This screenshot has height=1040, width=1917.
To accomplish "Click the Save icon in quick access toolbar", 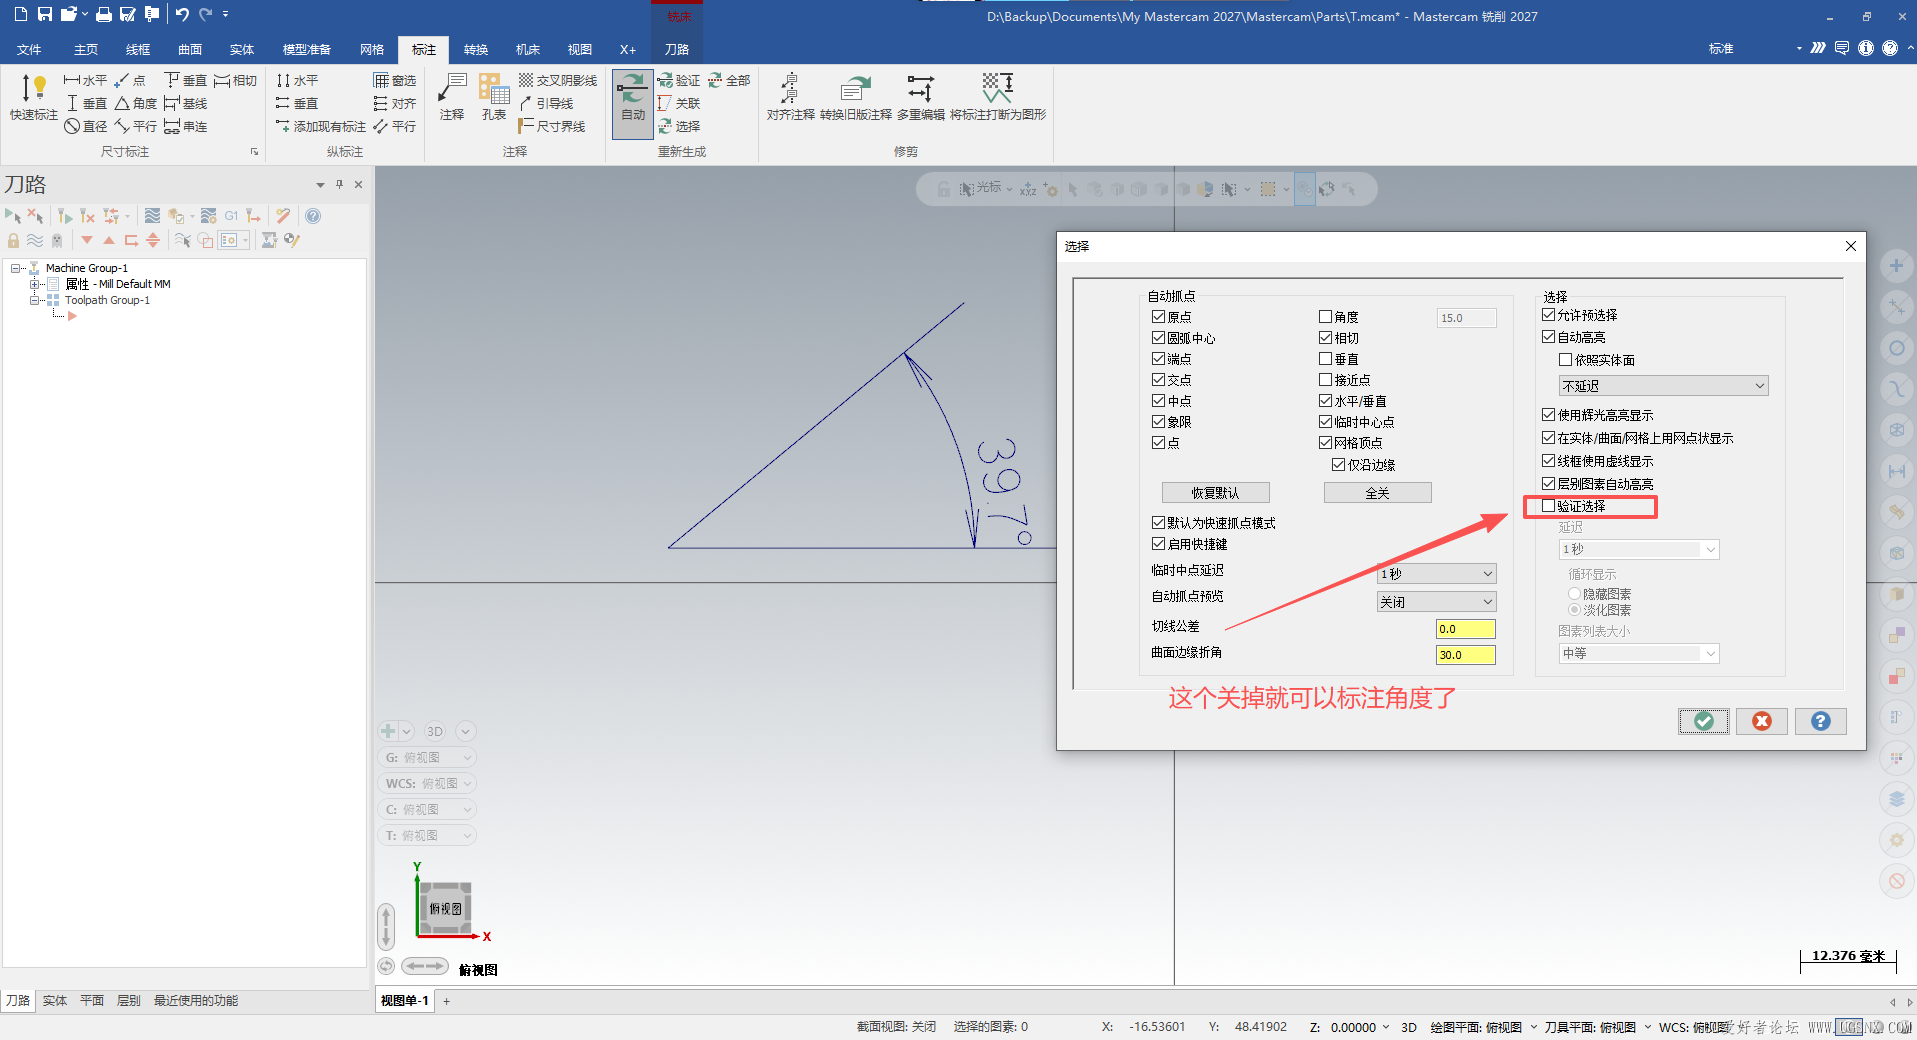I will coord(45,14).
